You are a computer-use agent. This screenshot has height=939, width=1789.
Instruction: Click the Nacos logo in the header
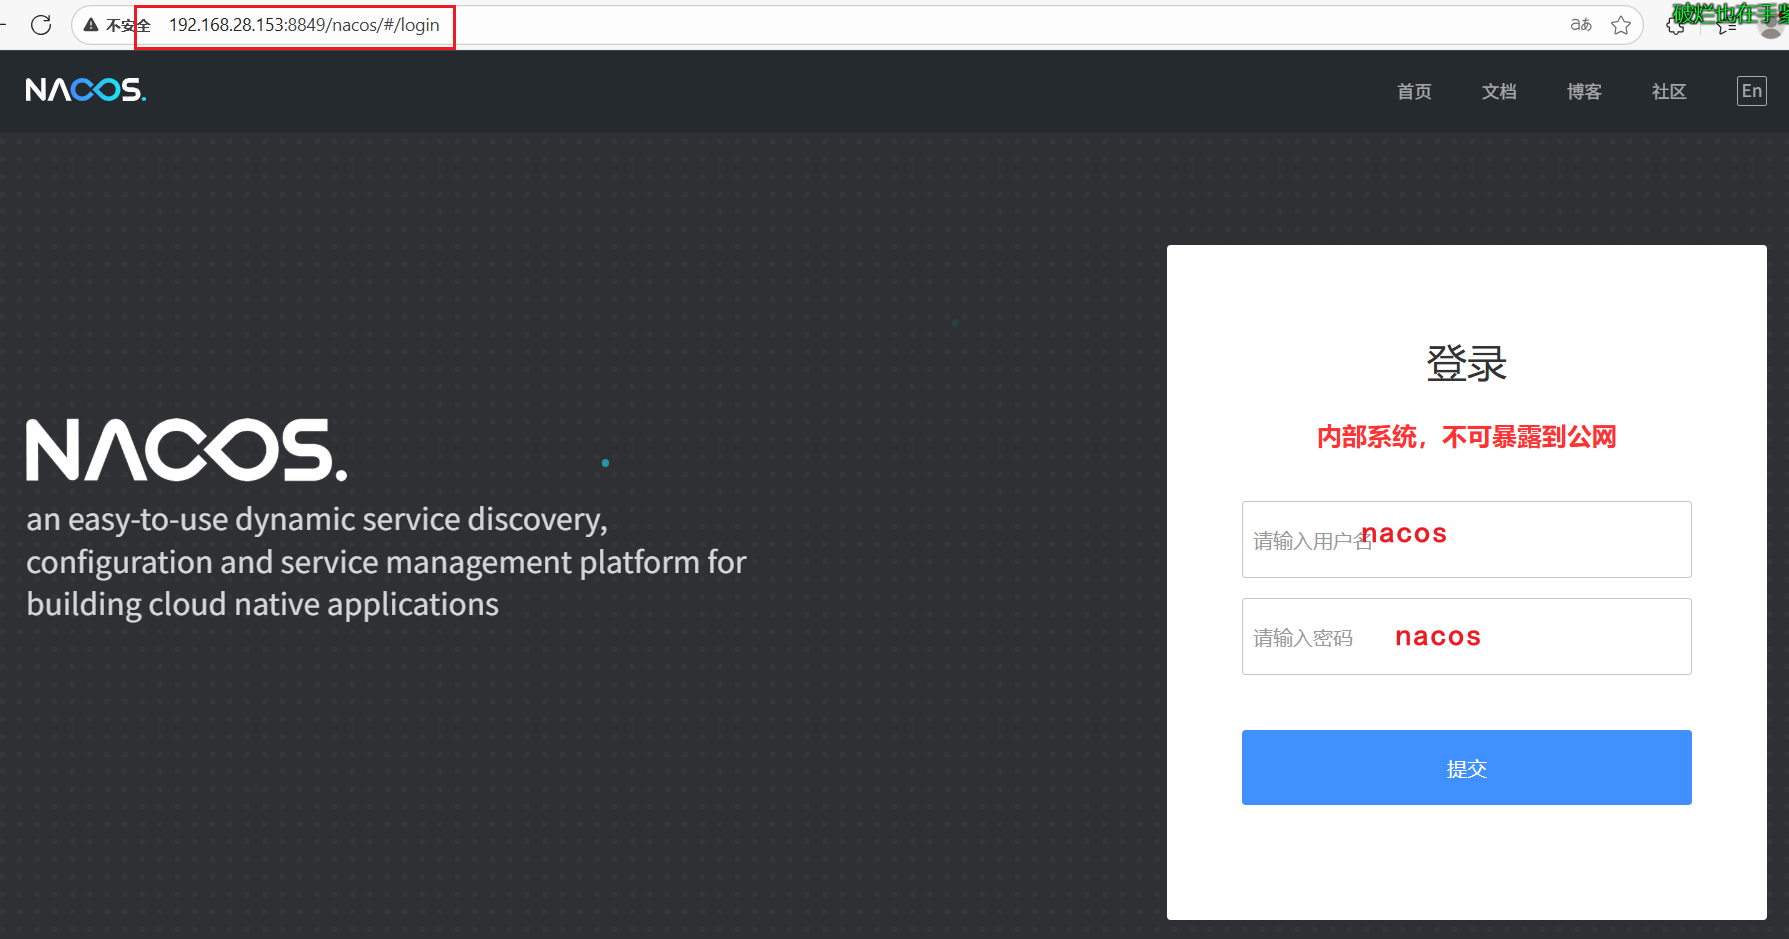pos(86,90)
